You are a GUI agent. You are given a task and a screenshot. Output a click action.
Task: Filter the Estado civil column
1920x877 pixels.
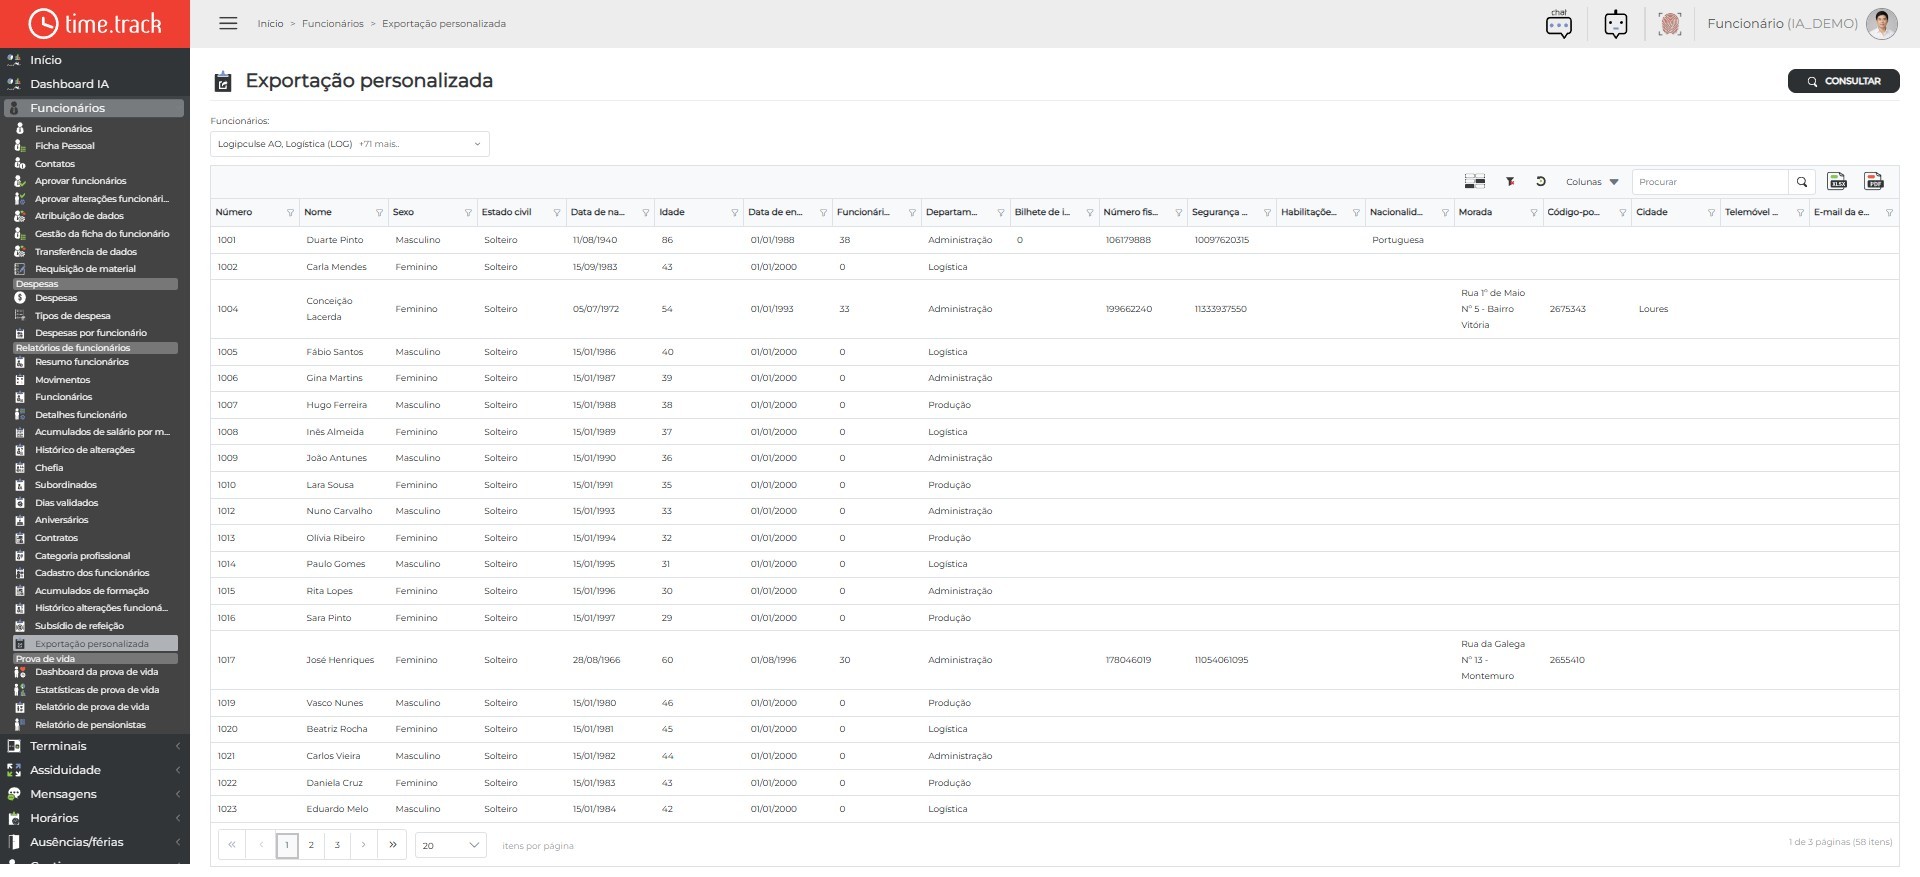tap(557, 213)
